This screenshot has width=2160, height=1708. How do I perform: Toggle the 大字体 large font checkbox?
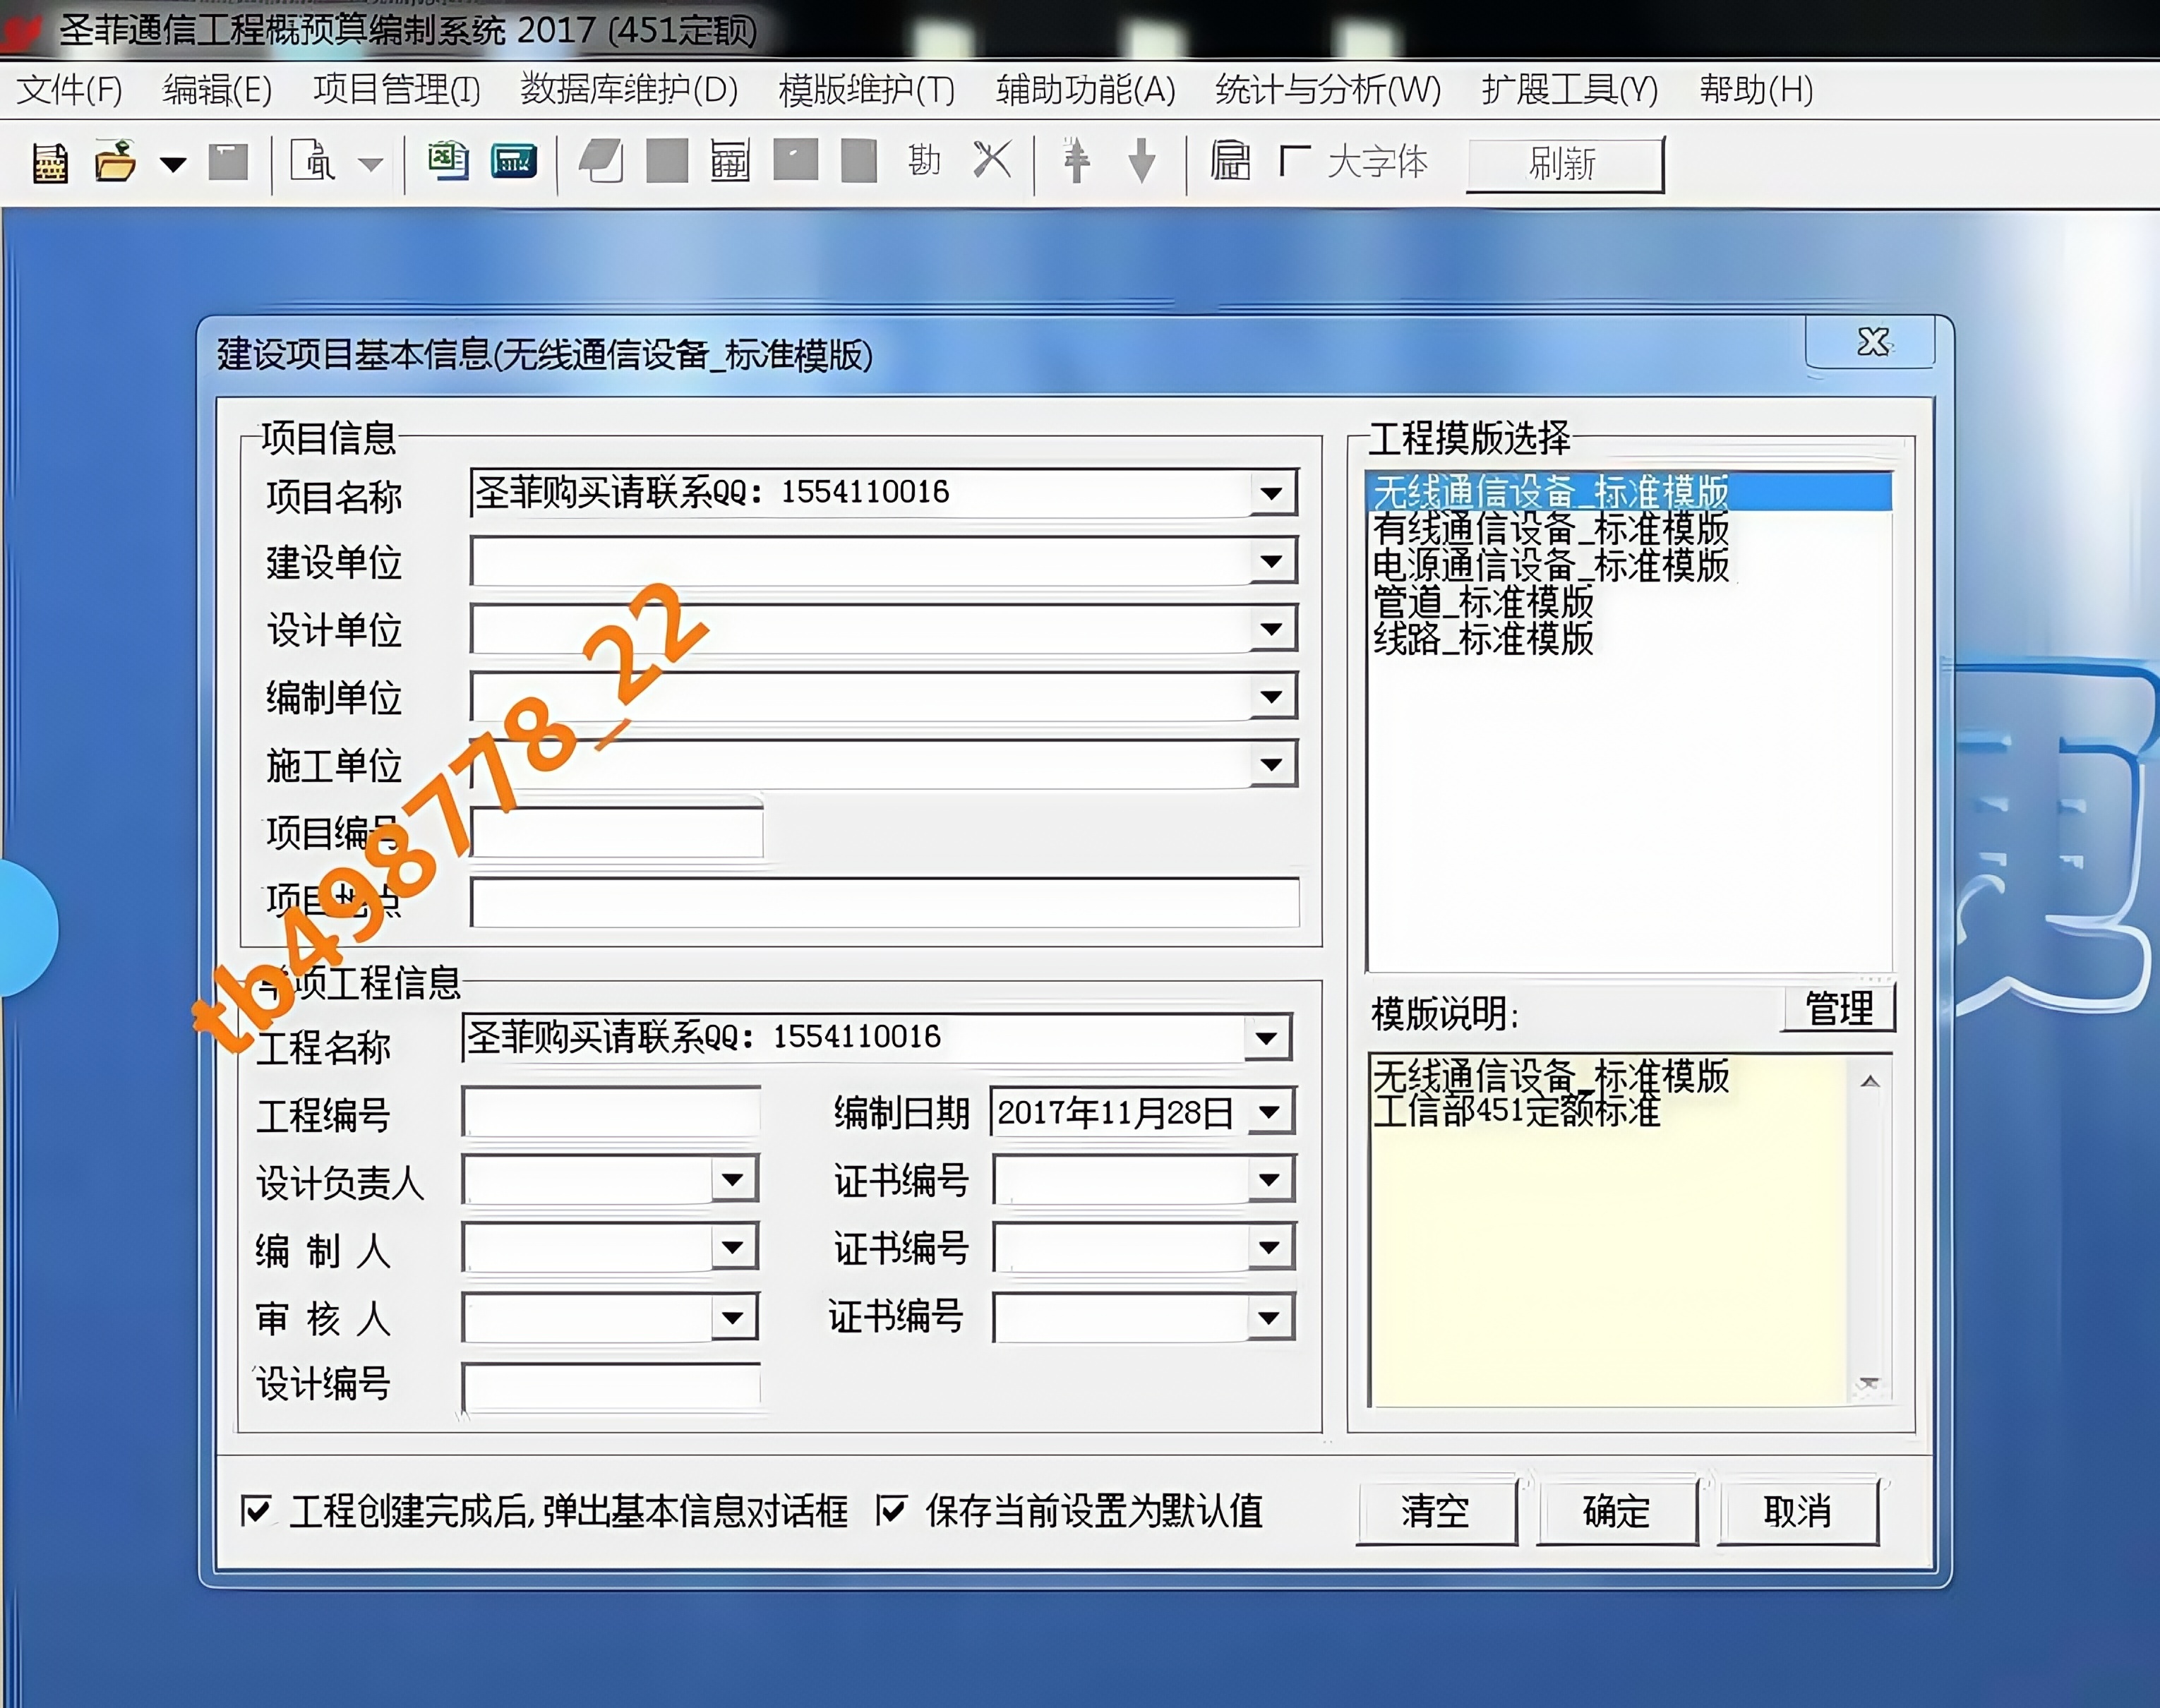coord(1295,161)
